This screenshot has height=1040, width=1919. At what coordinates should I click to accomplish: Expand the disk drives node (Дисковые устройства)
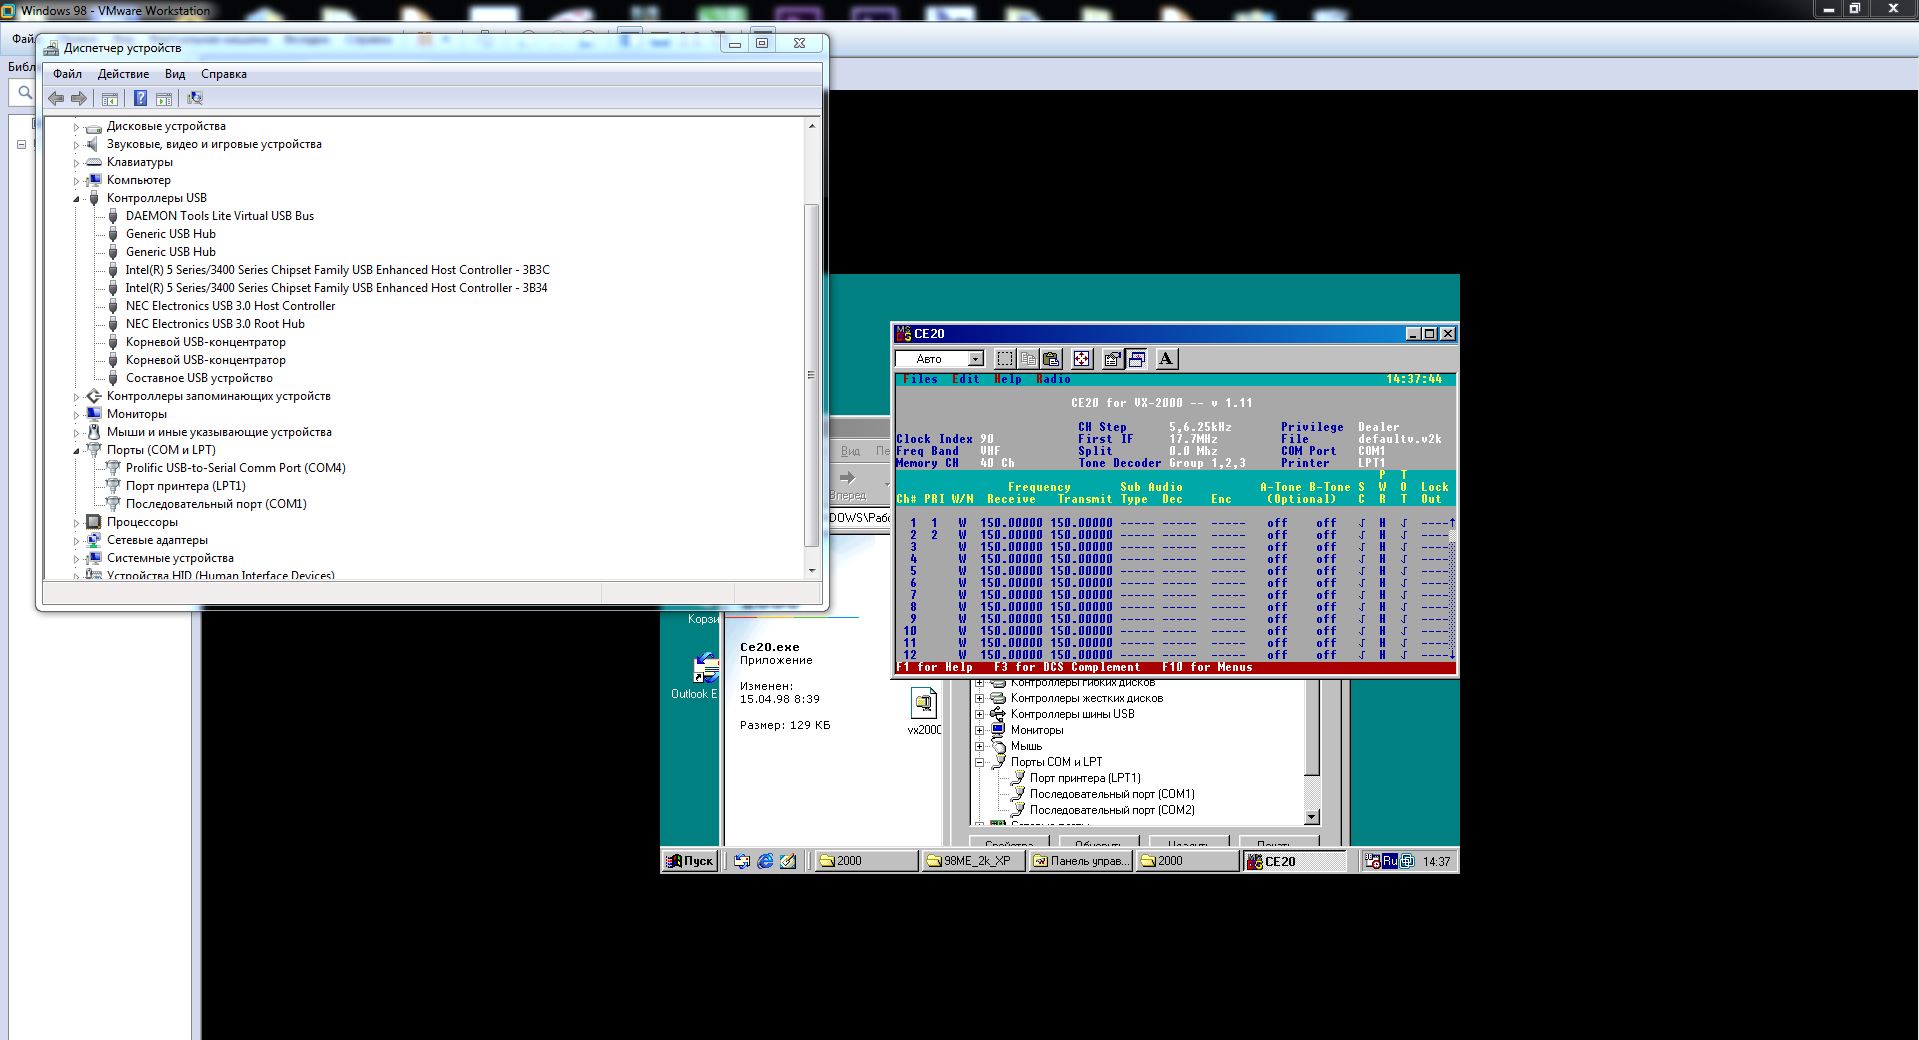[x=76, y=127]
